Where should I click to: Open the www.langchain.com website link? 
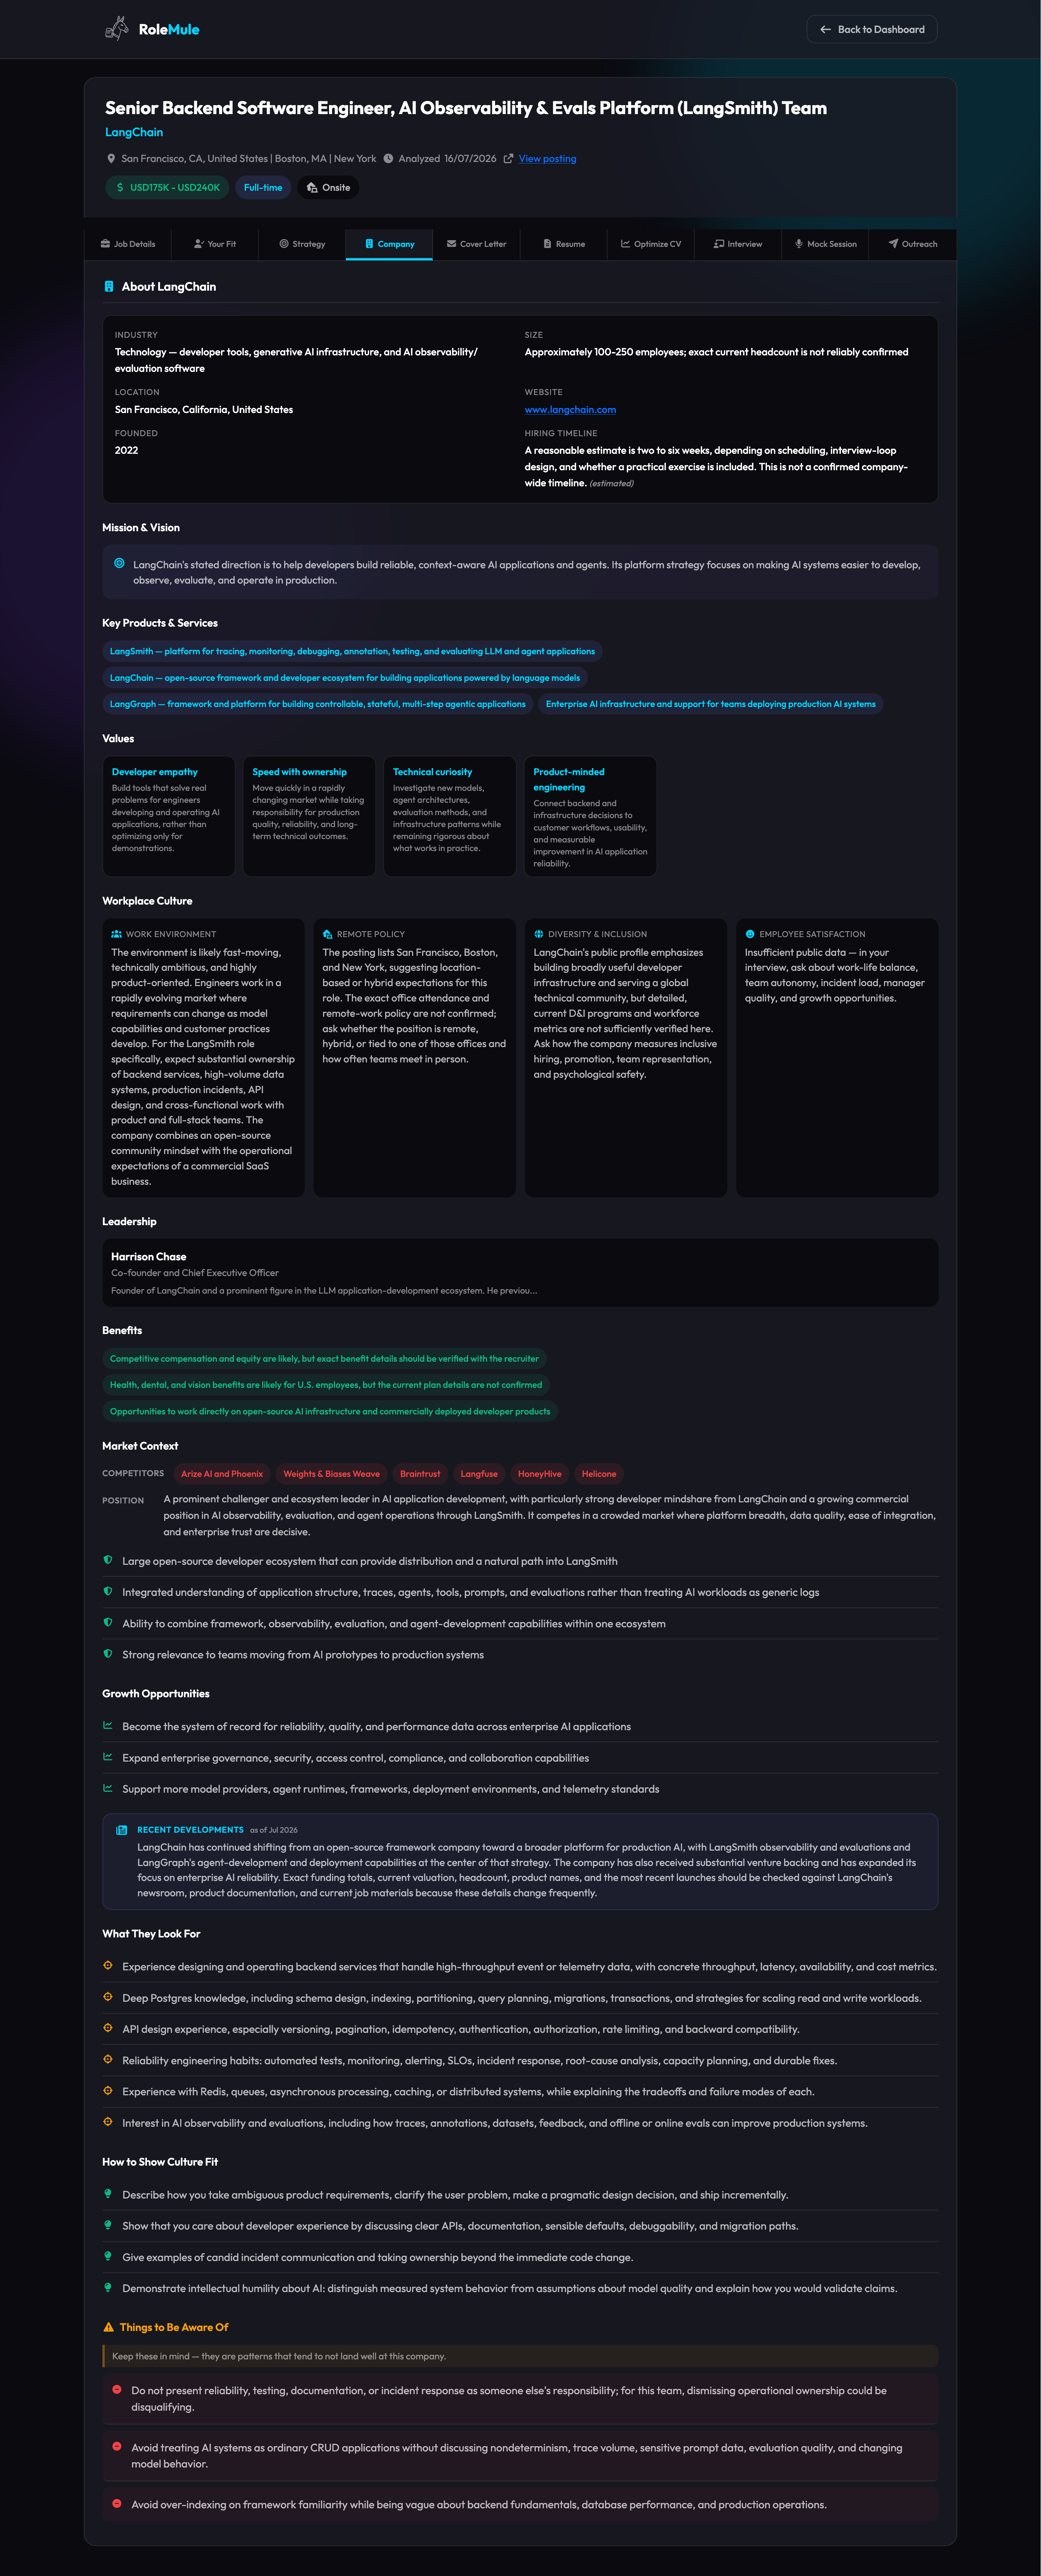570,410
